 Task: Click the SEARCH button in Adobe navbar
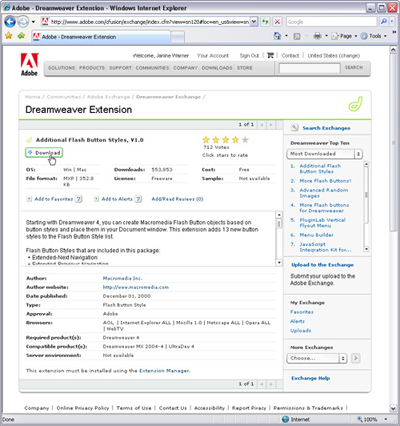coord(354,68)
